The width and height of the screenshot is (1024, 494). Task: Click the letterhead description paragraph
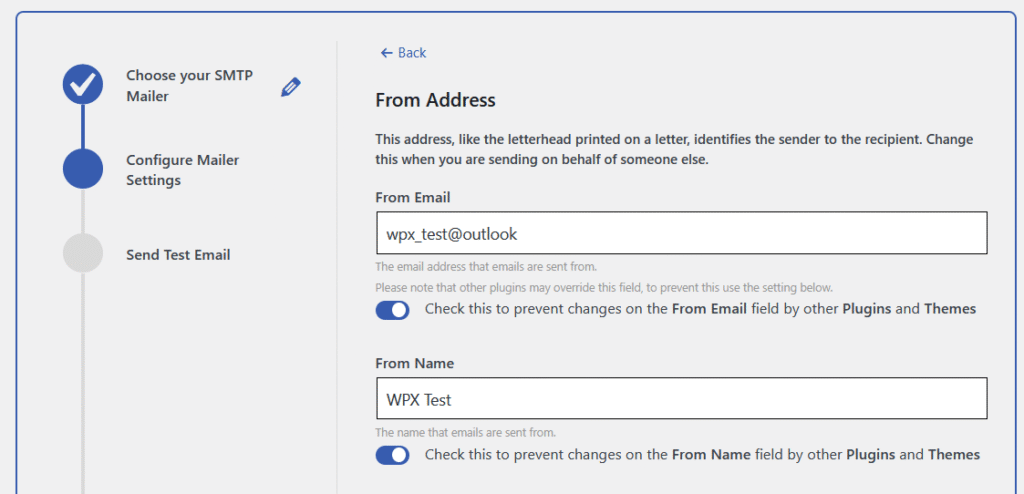pyautogui.click(x=673, y=149)
